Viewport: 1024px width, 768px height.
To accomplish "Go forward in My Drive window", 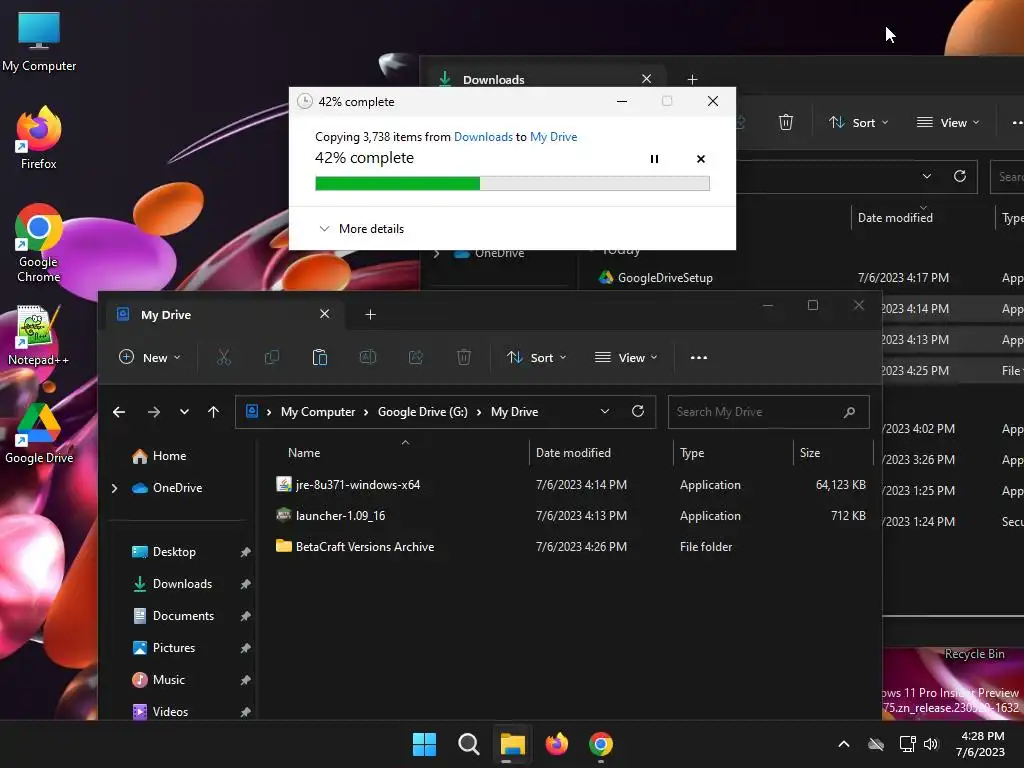I will 153,412.
